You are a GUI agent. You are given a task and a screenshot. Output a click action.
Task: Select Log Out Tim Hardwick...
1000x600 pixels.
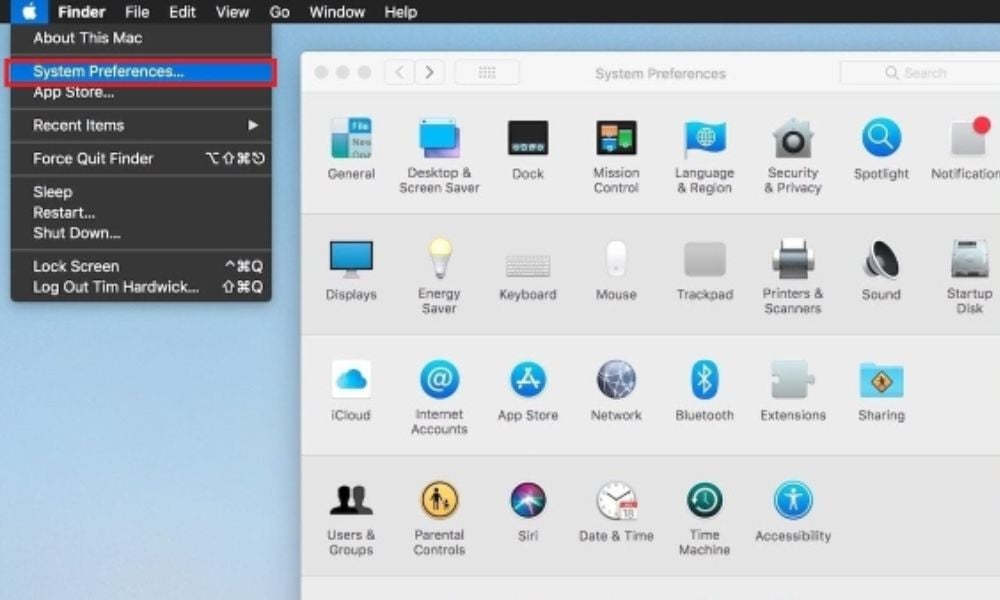(141, 287)
